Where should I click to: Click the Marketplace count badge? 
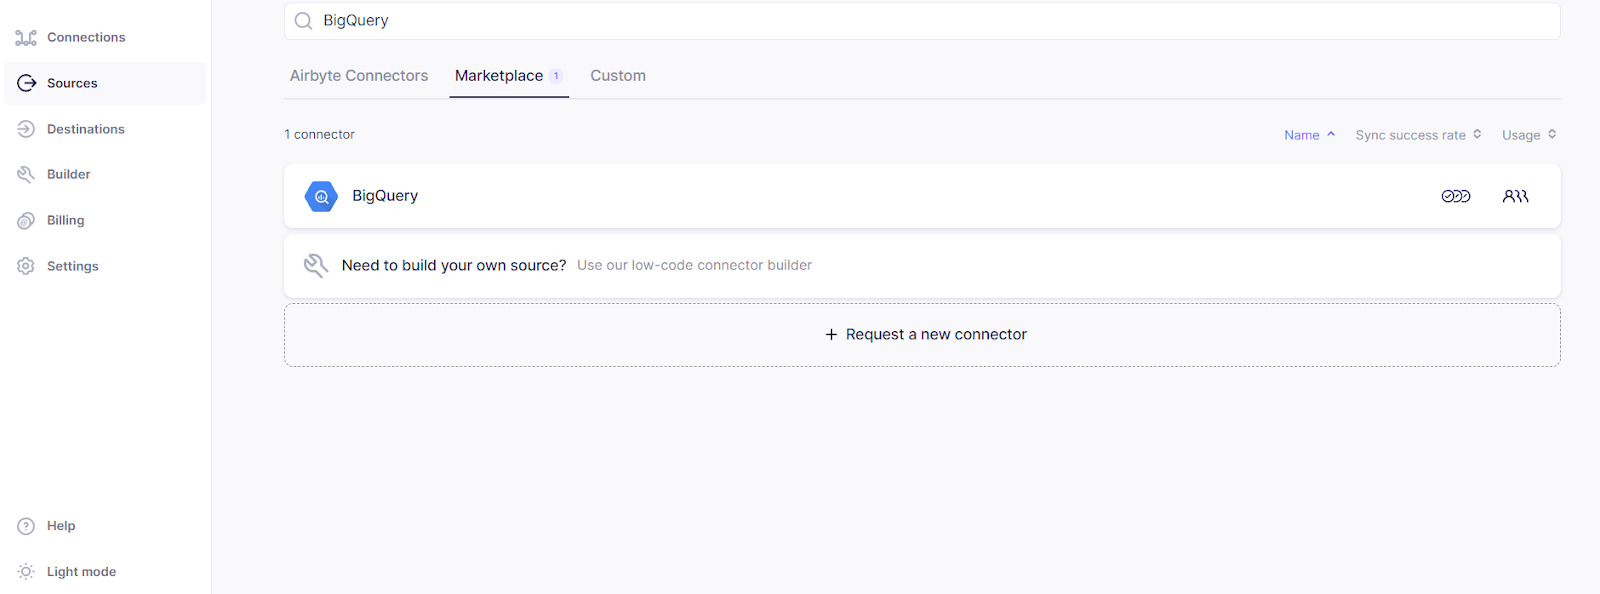[556, 76]
